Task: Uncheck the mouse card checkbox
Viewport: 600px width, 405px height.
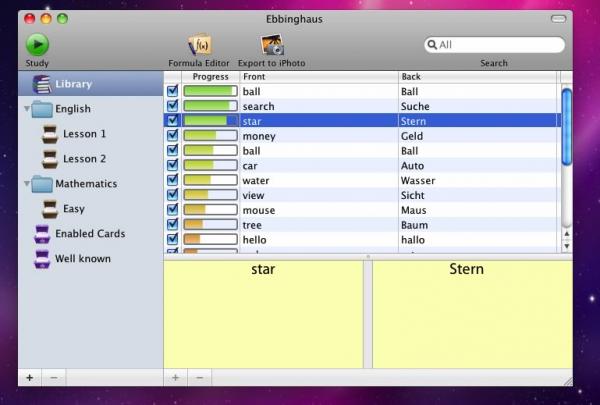Action: pyautogui.click(x=173, y=210)
